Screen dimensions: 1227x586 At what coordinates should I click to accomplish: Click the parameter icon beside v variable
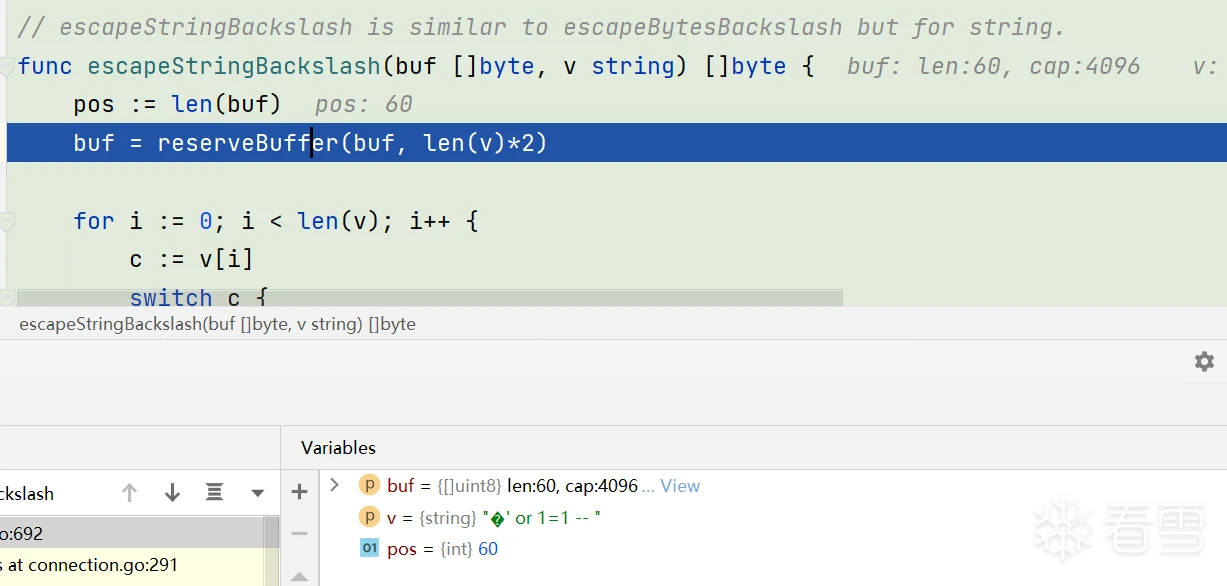click(369, 517)
